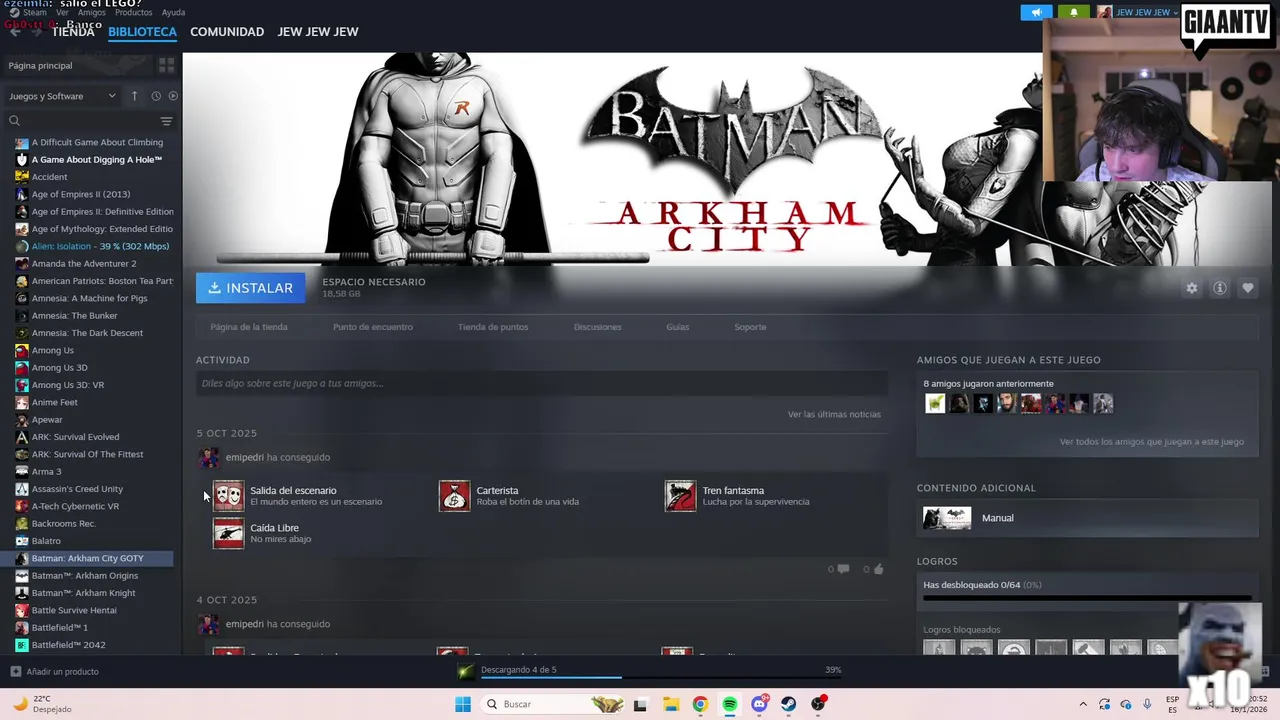The height and width of the screenshot is (720, 1280).
Task: Open Ver todos los amigos que juegan
Action: (1152, 441)
